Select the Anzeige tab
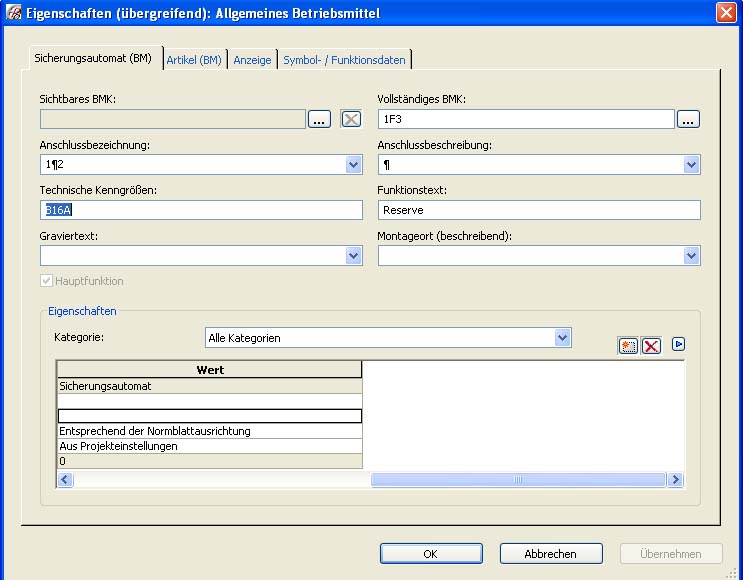 click(x=252, y=60)
